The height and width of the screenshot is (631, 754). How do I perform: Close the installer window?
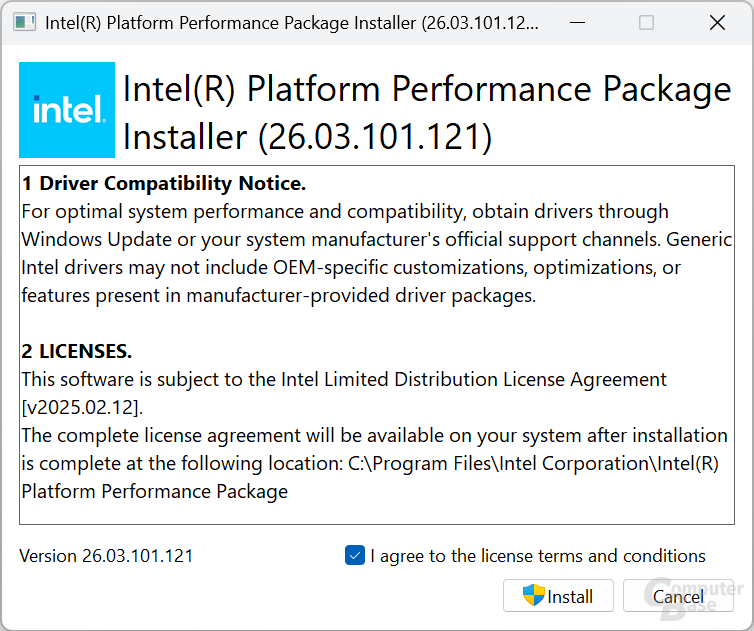pos(717,23)
